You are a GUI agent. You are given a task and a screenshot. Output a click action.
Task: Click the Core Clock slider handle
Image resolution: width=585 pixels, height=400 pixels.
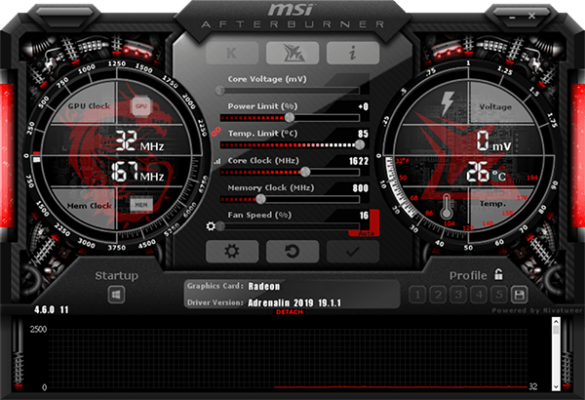(305, 172)
